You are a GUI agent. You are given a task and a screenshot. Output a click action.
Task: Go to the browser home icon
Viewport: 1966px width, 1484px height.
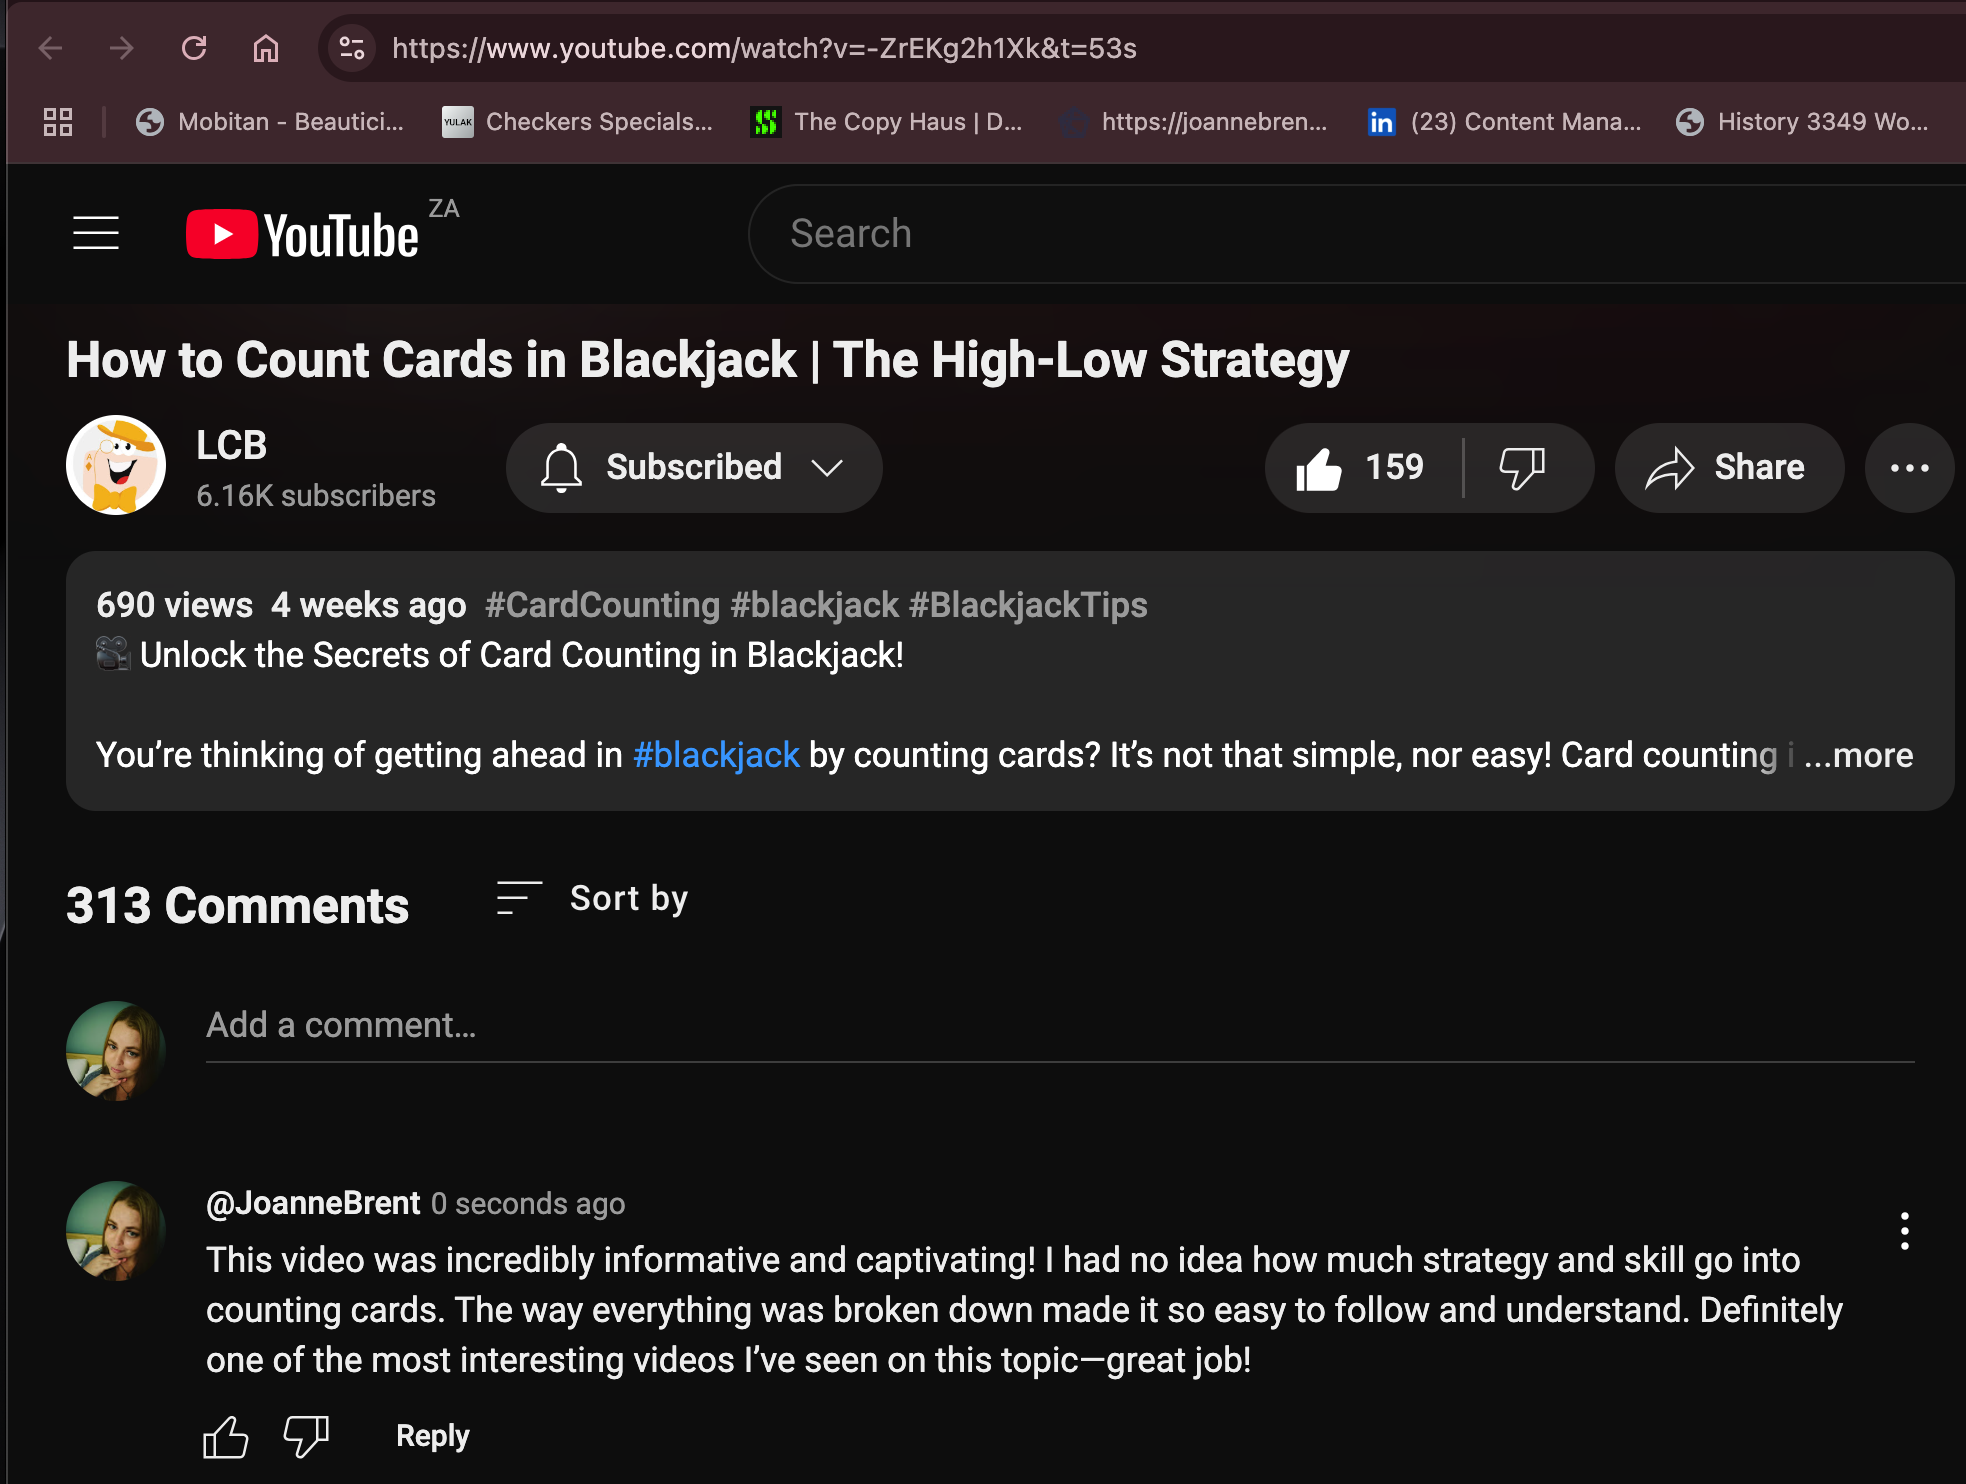(265, 48)
